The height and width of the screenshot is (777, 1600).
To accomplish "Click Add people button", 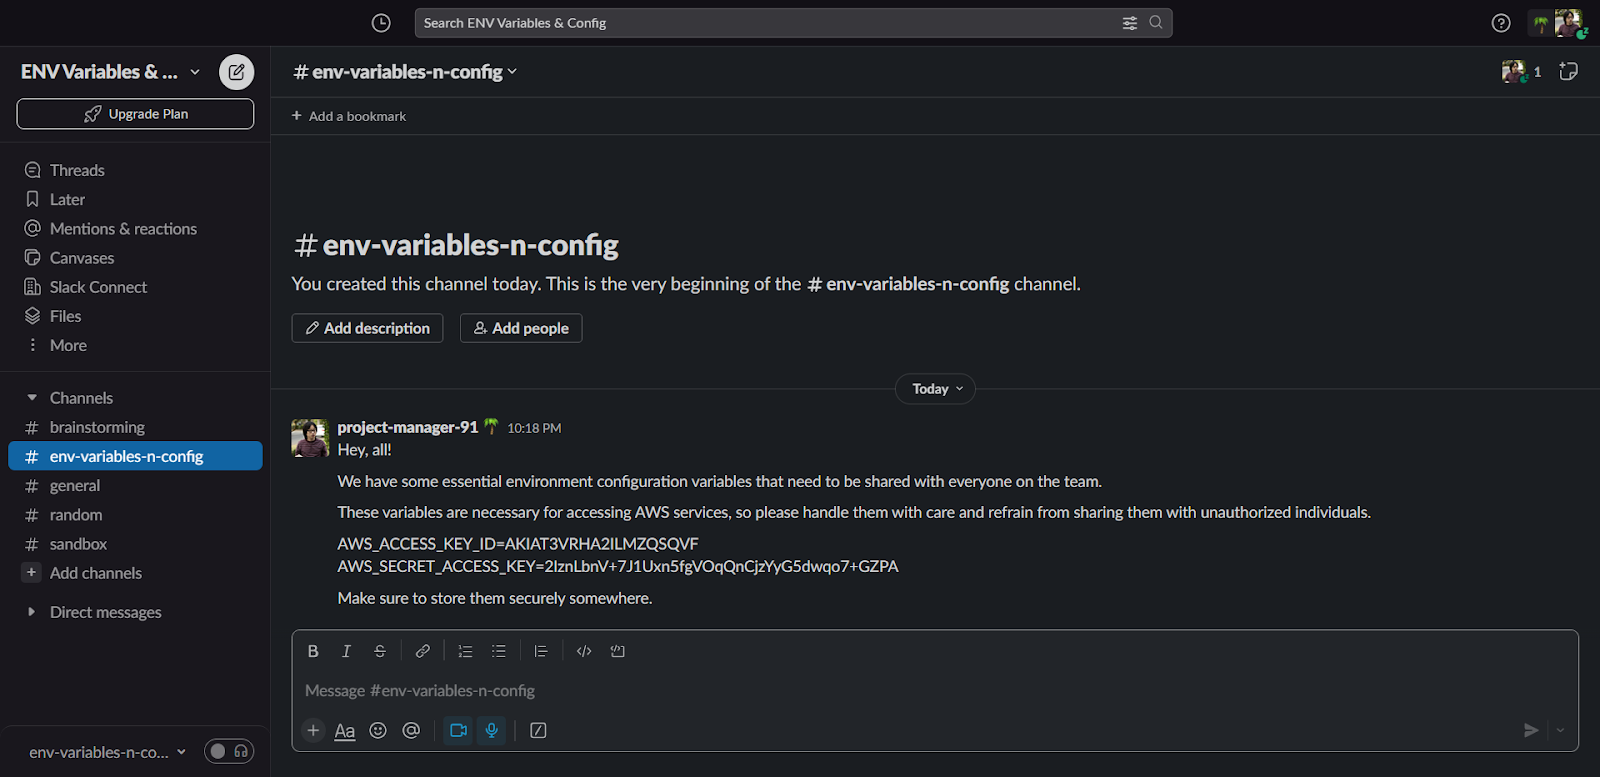I will pyautogui.click(x=521, y=328).
